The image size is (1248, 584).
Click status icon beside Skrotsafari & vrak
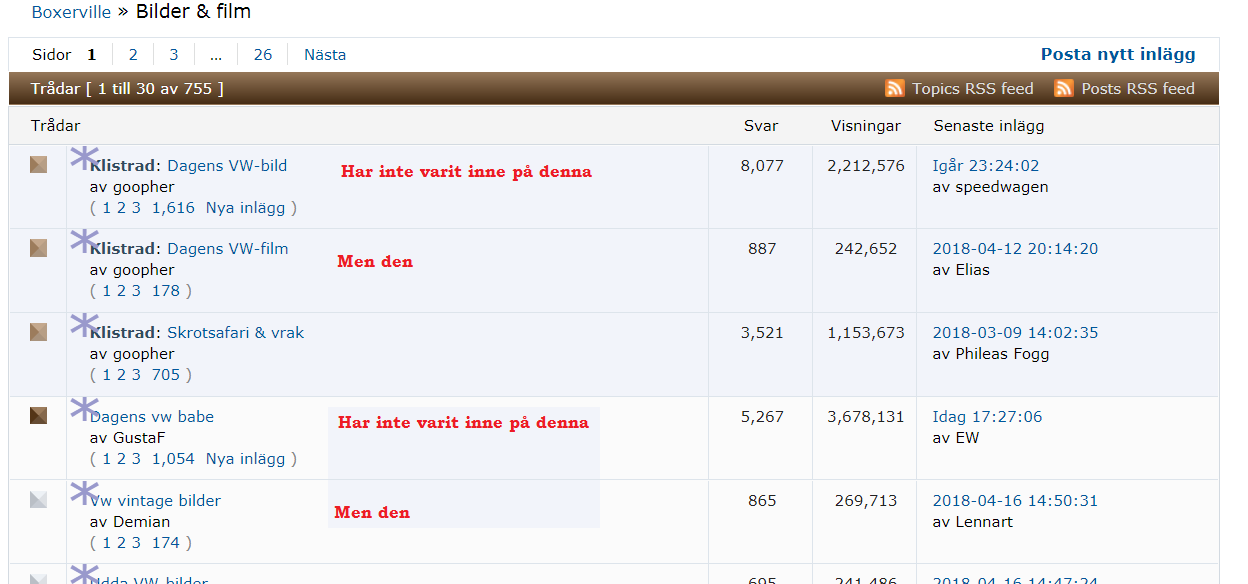tap(38, 332)
